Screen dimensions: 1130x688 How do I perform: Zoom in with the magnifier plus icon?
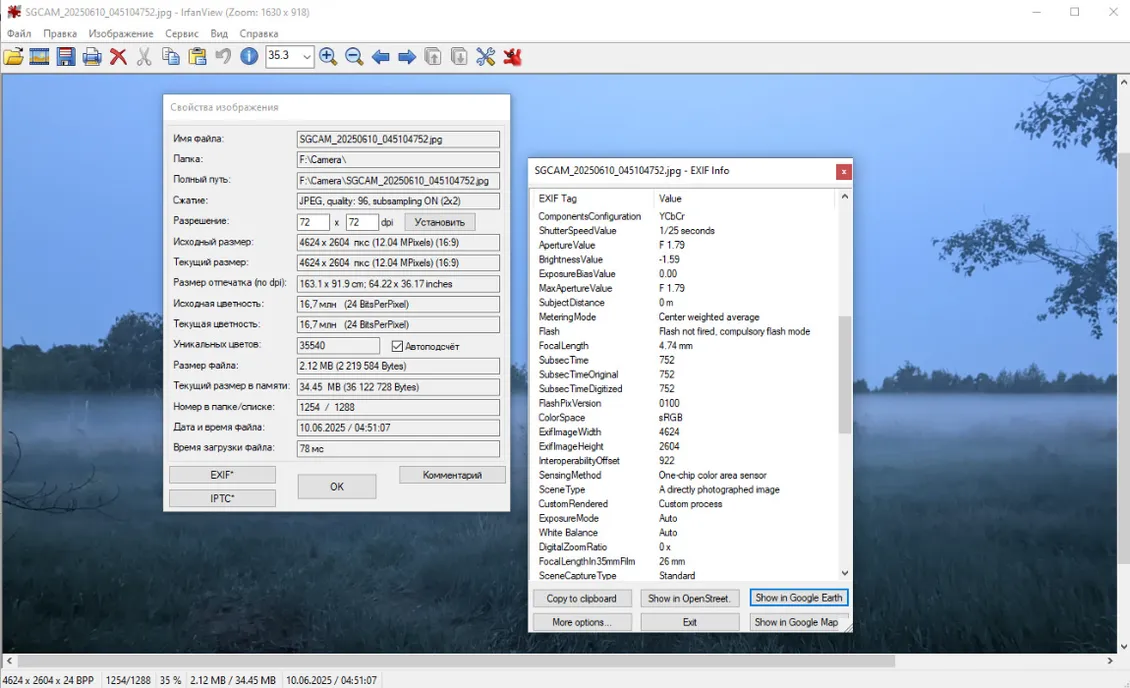pyautogui.click(x=328, y=57)
